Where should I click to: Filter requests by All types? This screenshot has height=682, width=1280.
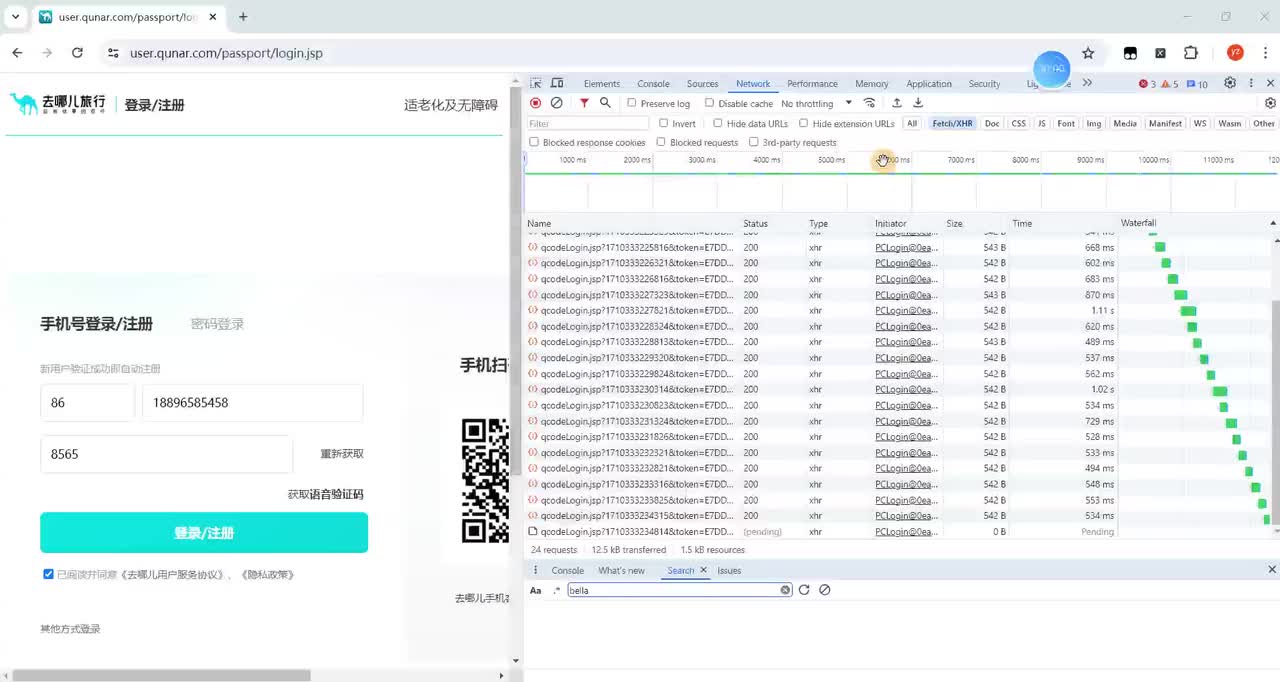(912, 123)
